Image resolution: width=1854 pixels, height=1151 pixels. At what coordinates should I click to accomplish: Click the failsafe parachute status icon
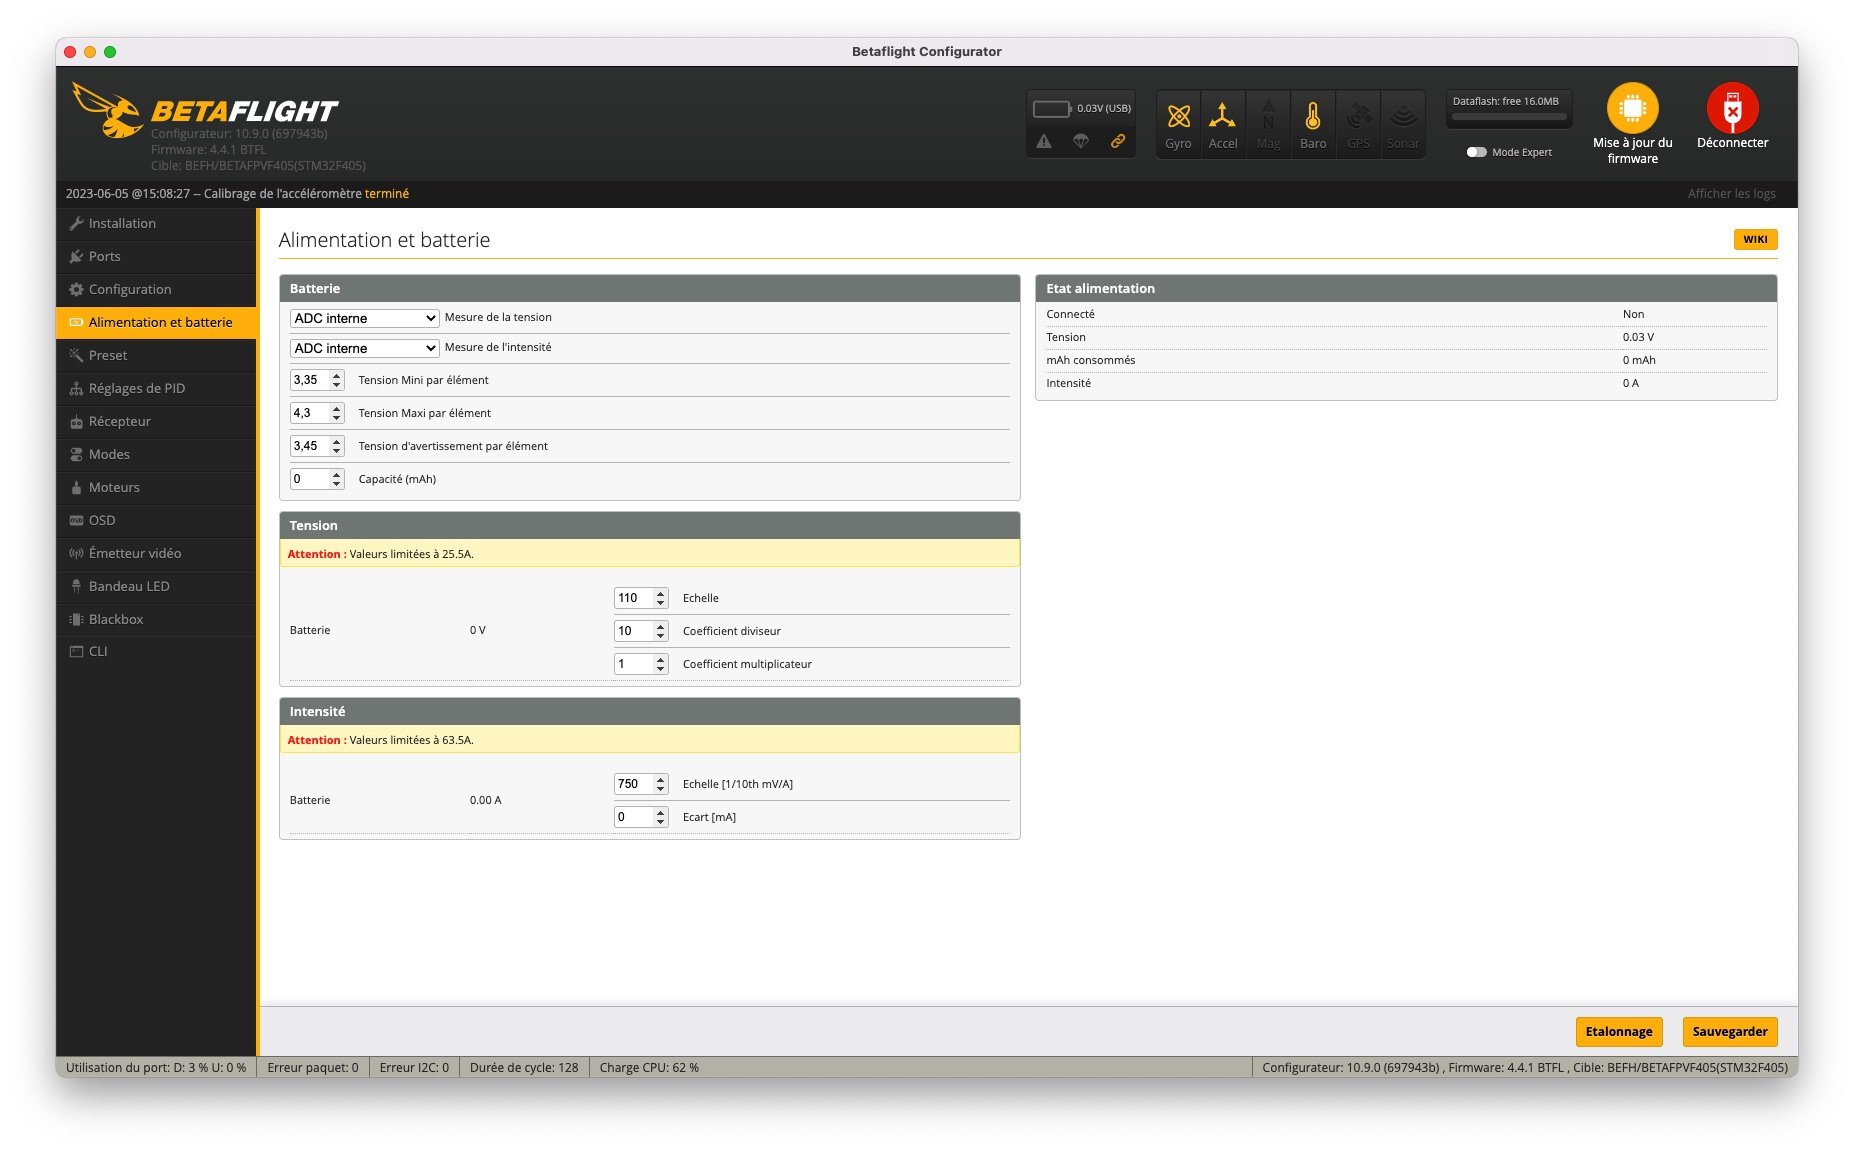pyautogui.click(x=1081, y=141)
